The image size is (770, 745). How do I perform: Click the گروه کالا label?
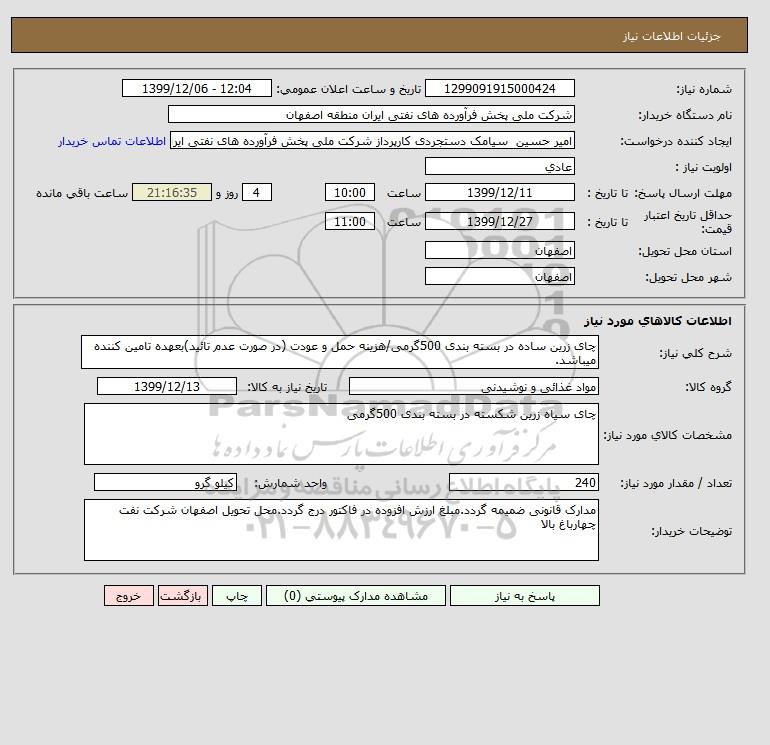coord(709,387)
